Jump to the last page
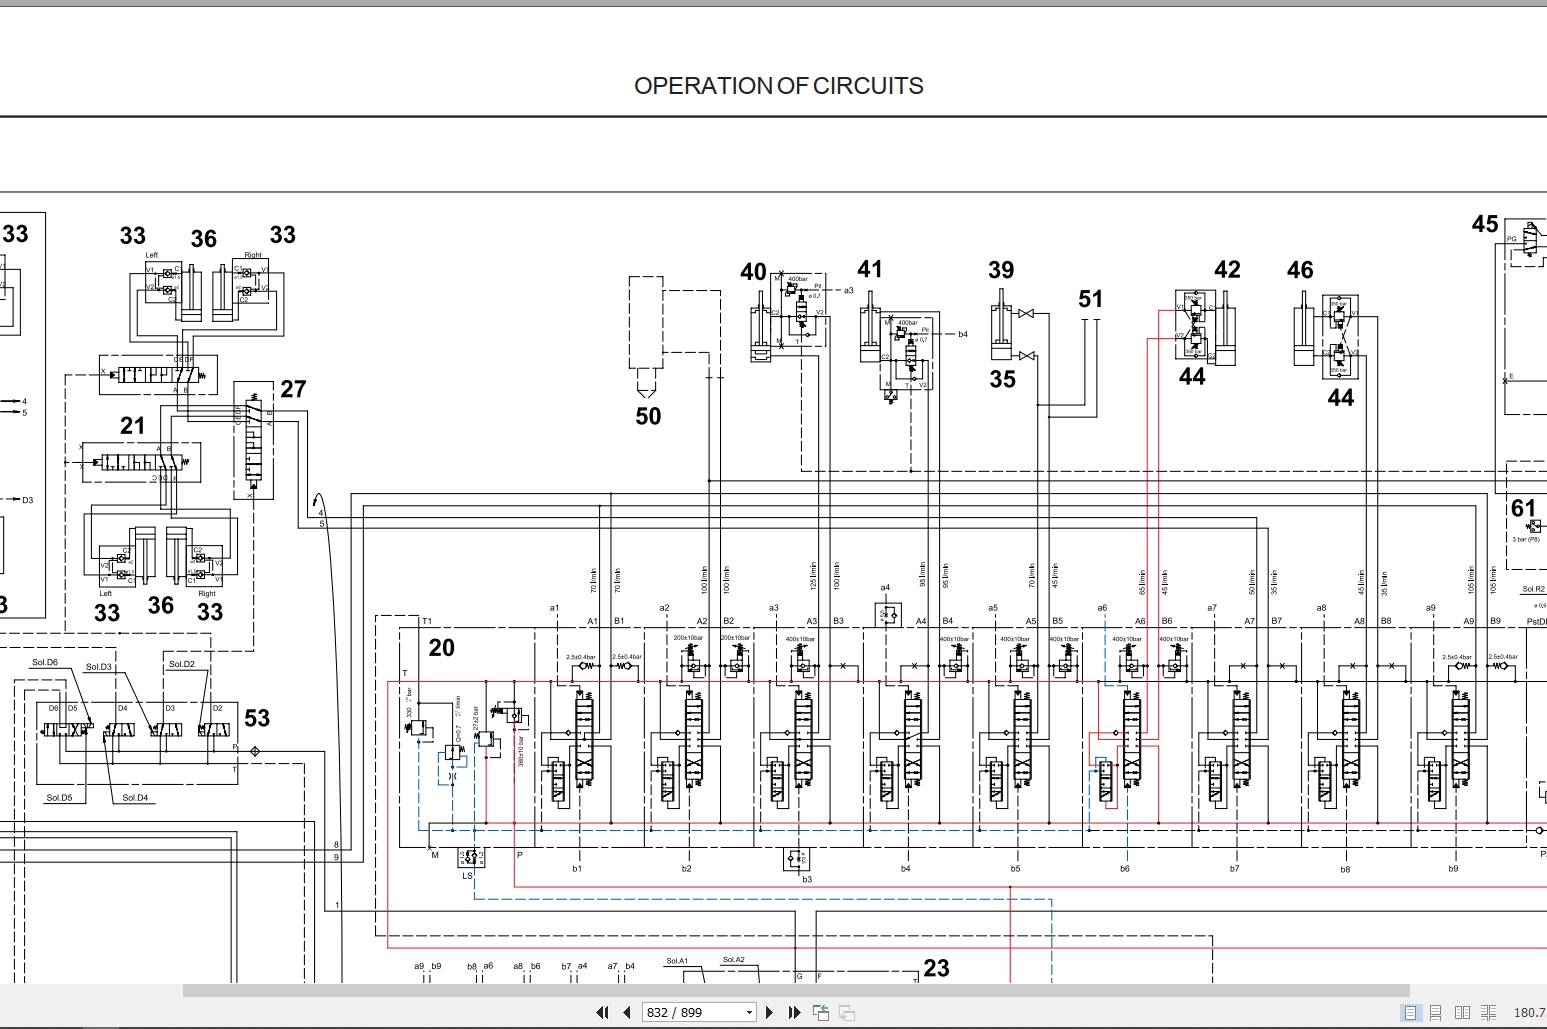 click(x=795, y=1012)
